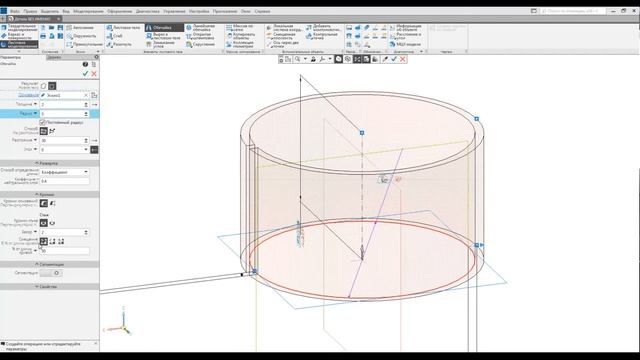Select the Массив по сетке tool
The height and width of the screenshot is (360, 640).
click(240, 27)
